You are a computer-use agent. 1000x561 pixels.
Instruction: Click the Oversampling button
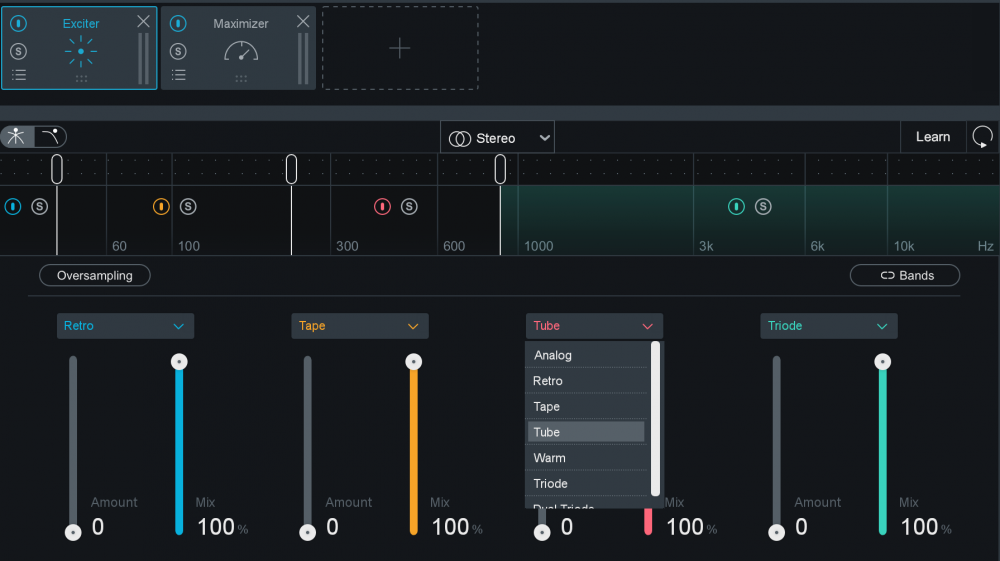tap(95, 275)
